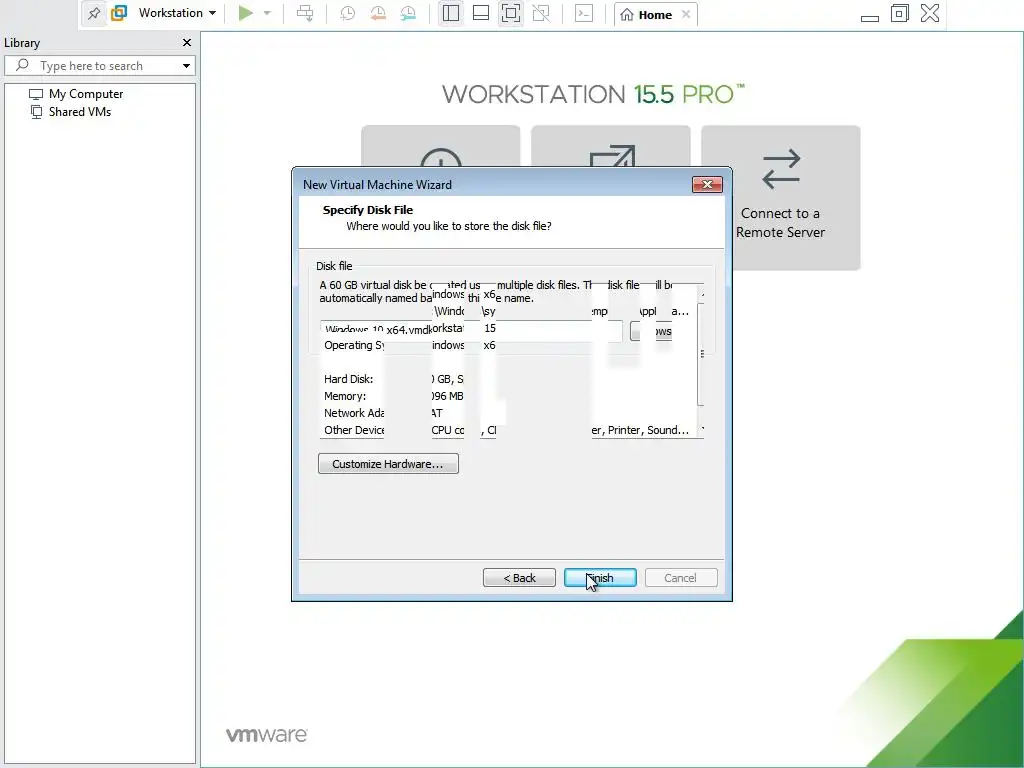The image size is (1024, 768).
Task: Click the Unity mode icon
Action: coord(541,13)
